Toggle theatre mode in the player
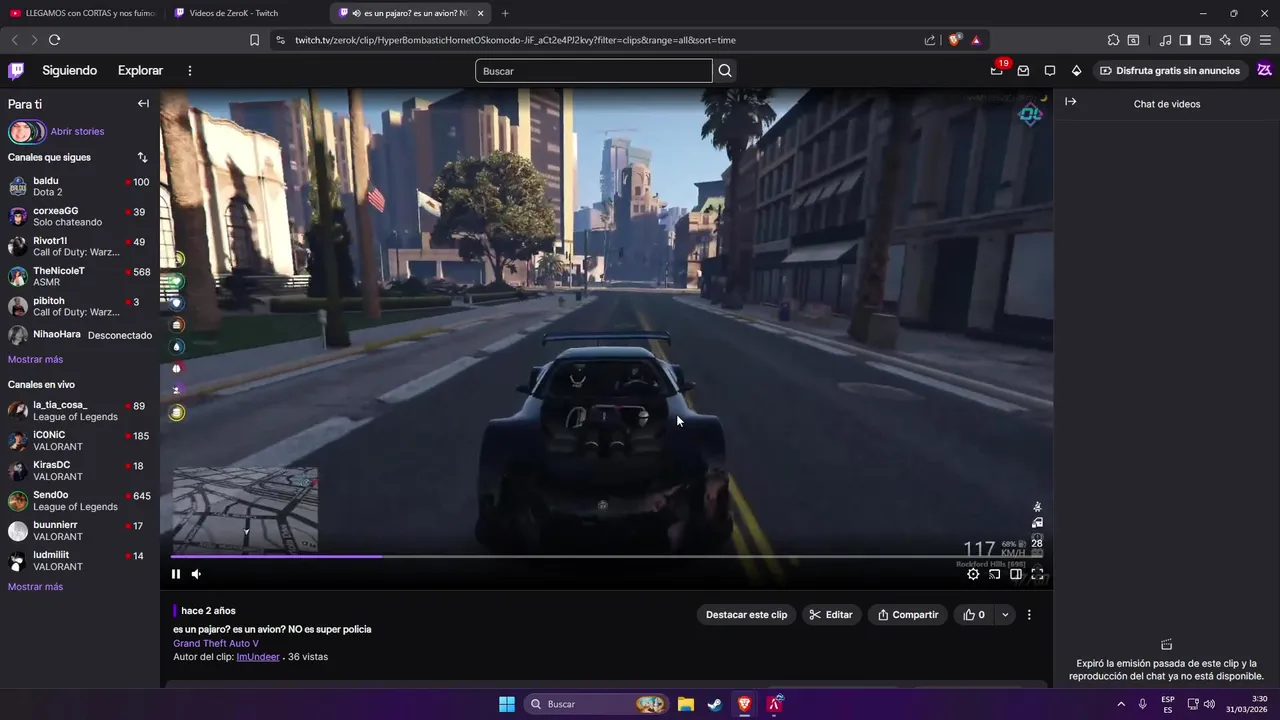The height and width of the screenshot is (720, 1280). click(x=1016, y=574)
